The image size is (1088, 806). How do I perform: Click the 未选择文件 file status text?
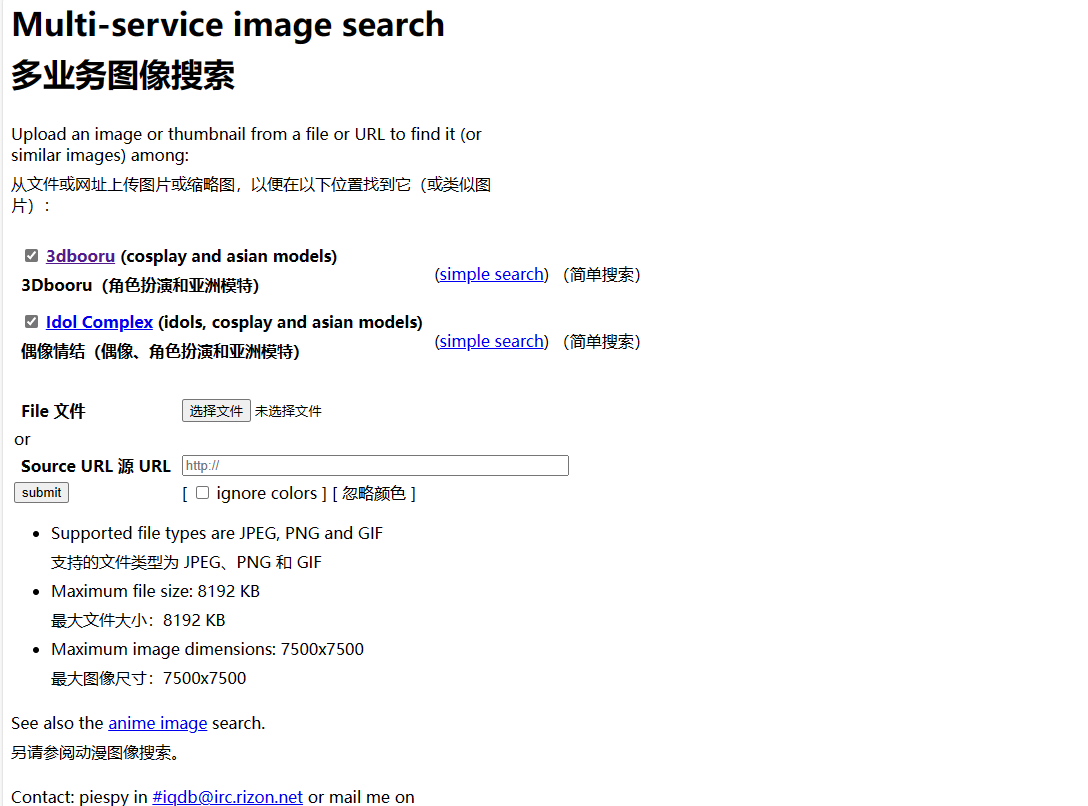point(288,411)
